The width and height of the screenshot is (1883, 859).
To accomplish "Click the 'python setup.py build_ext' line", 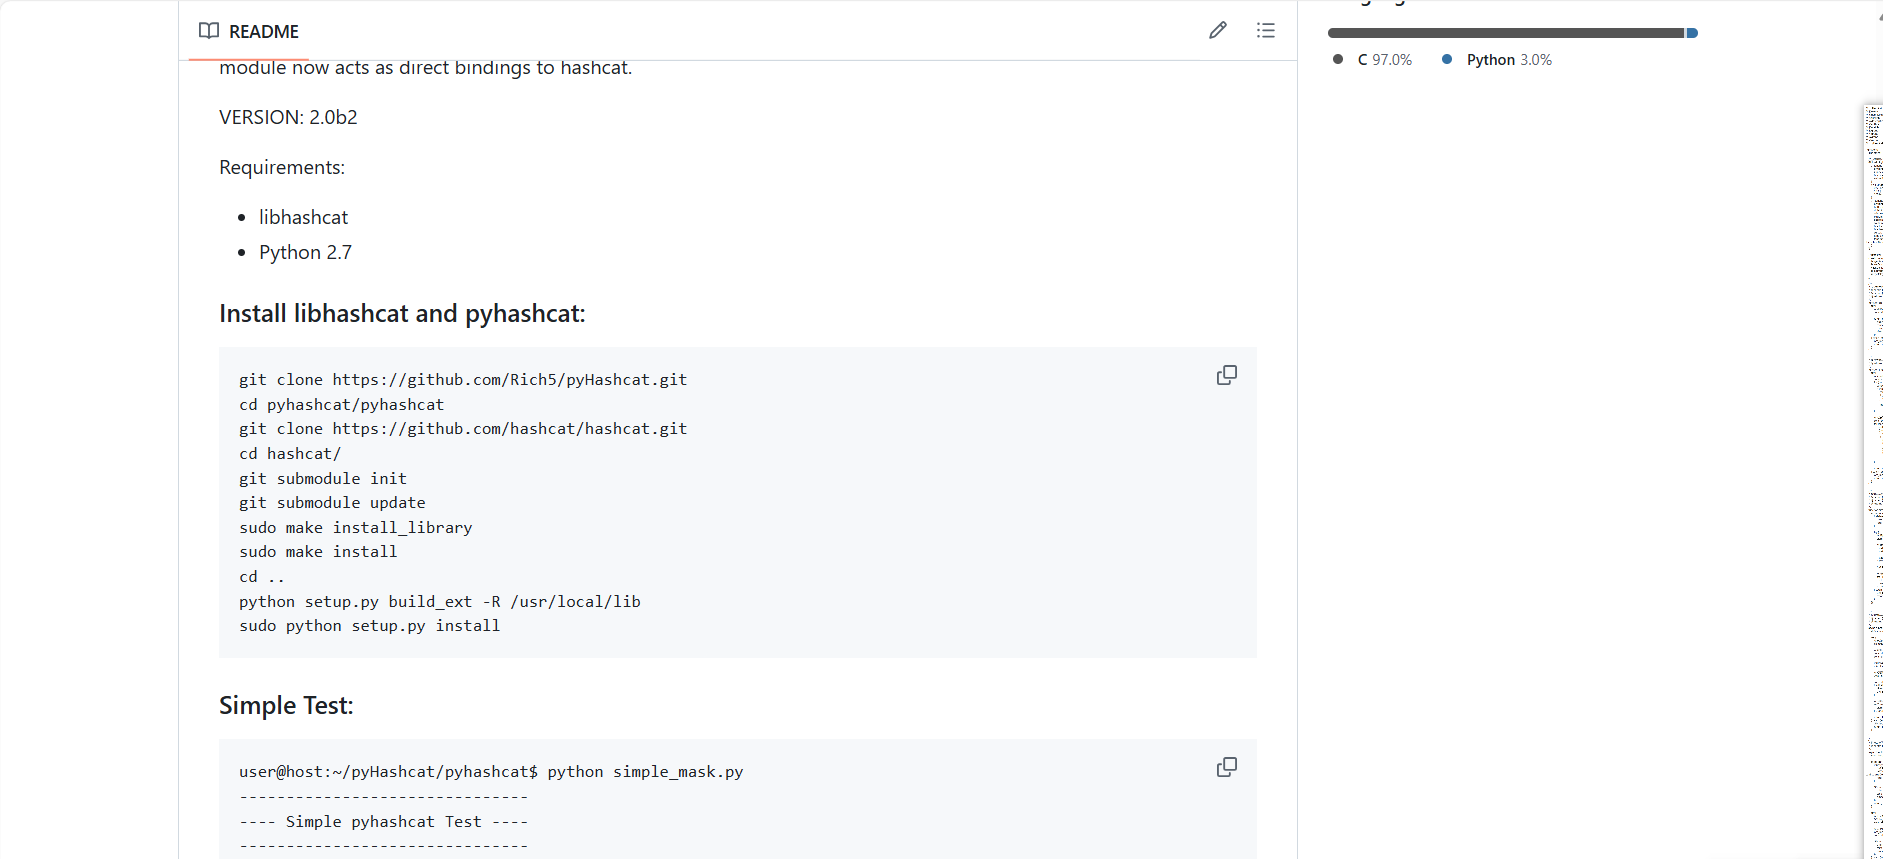I will [440, 602].
